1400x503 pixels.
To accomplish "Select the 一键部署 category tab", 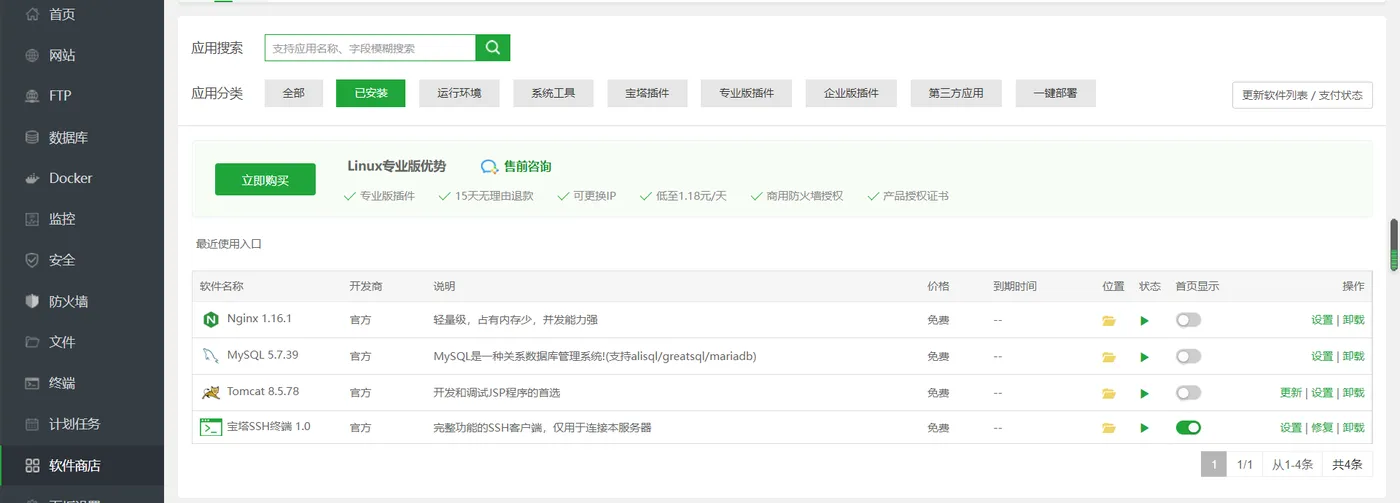I will coord(1055,93).
